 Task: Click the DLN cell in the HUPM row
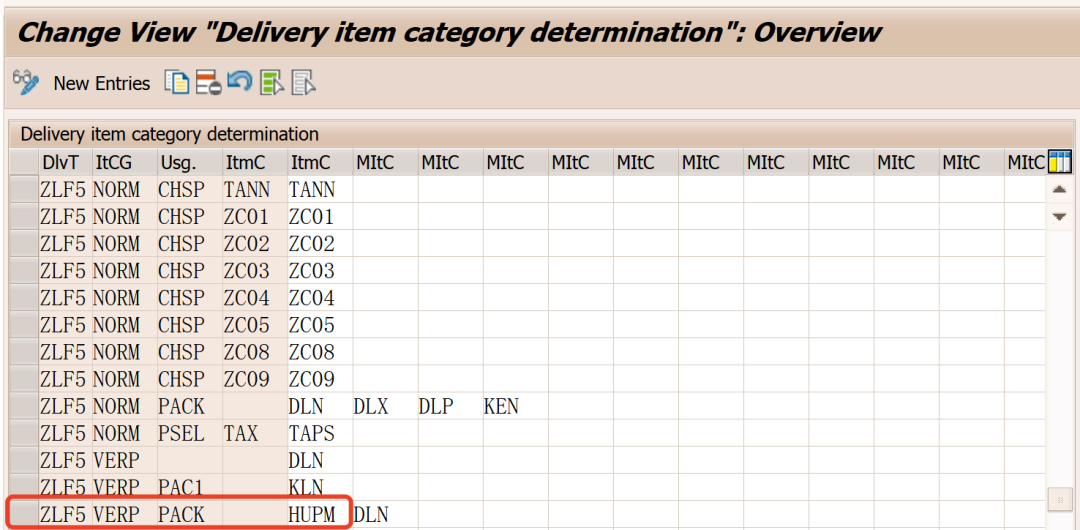[x=385, y=514]
